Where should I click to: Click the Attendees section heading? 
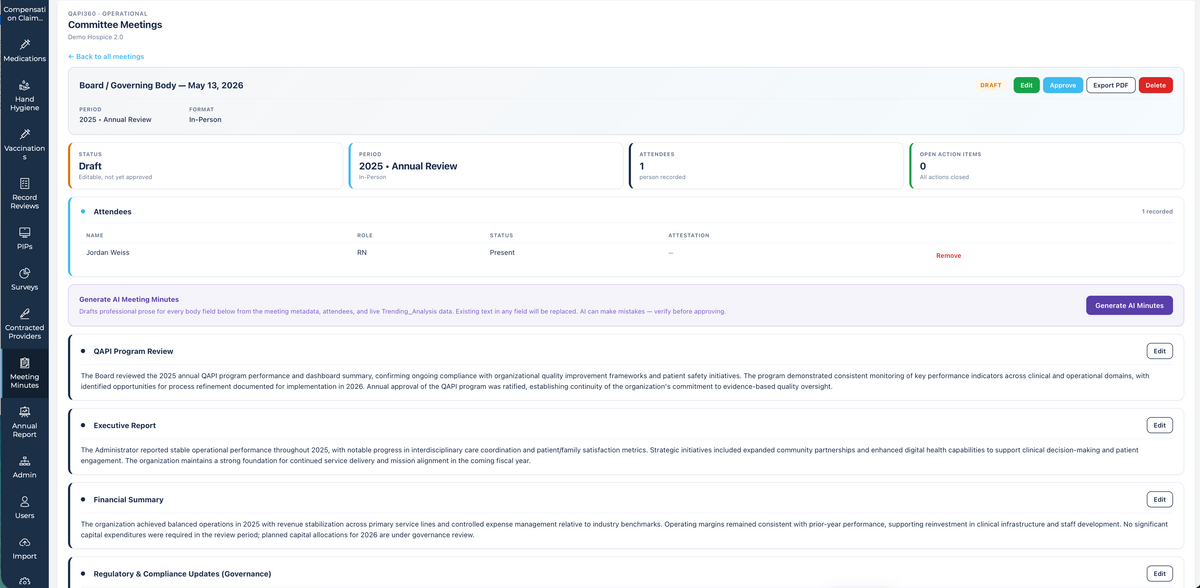[x=112, y=212]
